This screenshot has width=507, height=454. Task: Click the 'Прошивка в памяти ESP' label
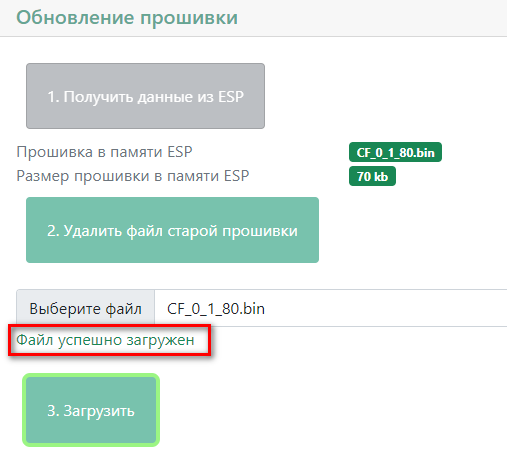point(104,152)
